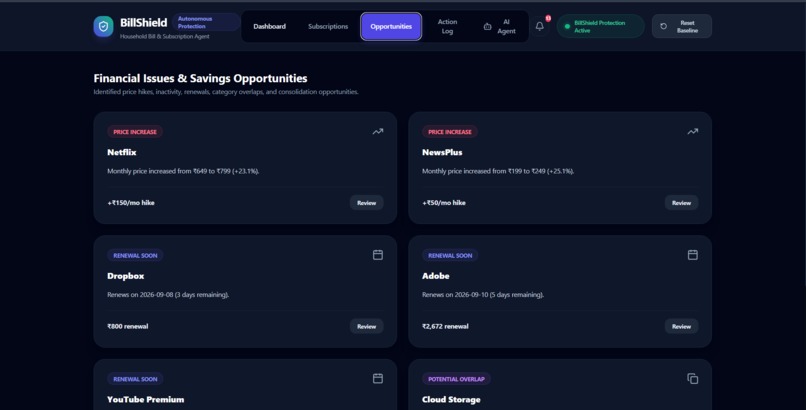Review the Dropbox renewal

pyautogui.click(x=367, y=326)
